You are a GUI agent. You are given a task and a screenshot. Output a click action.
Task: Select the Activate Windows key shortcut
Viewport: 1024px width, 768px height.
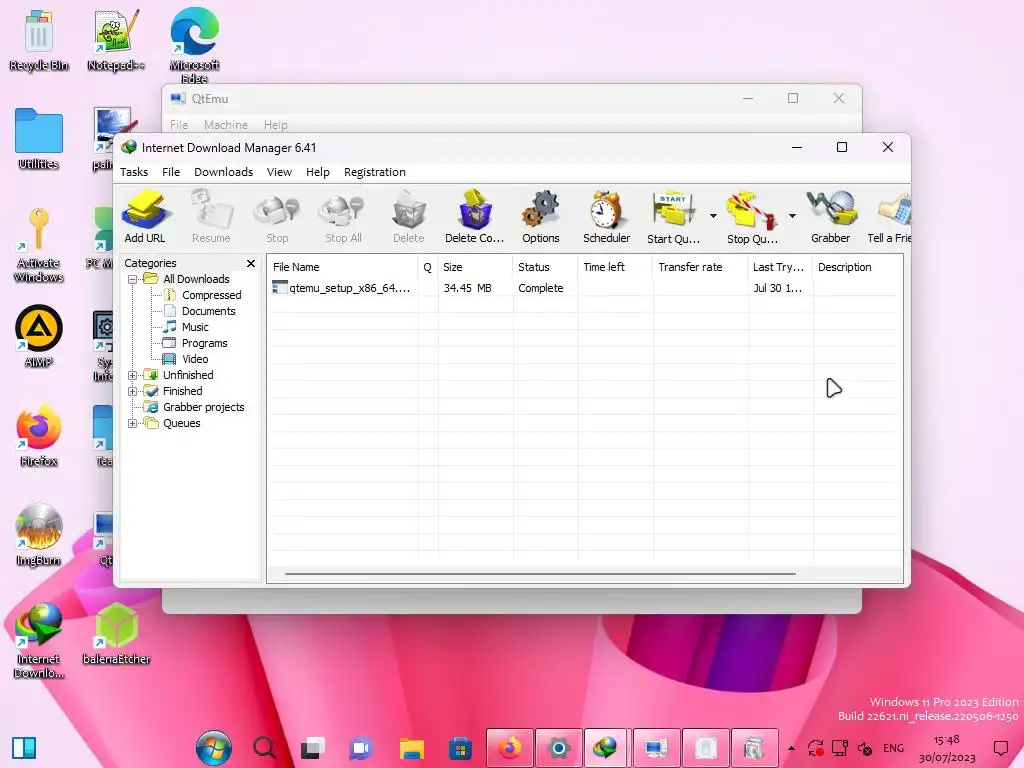click(x=39, y=245)
